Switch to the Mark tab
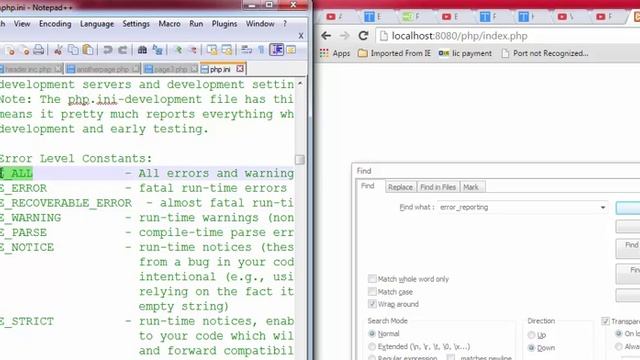The image size is (640, 360). click(471, 187)
